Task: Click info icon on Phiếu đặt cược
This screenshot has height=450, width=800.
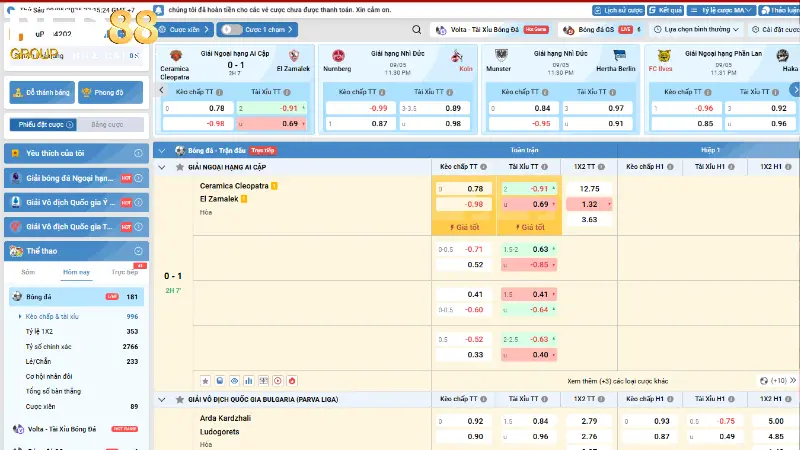Action: pyautogui.click(x=70, y=124)
